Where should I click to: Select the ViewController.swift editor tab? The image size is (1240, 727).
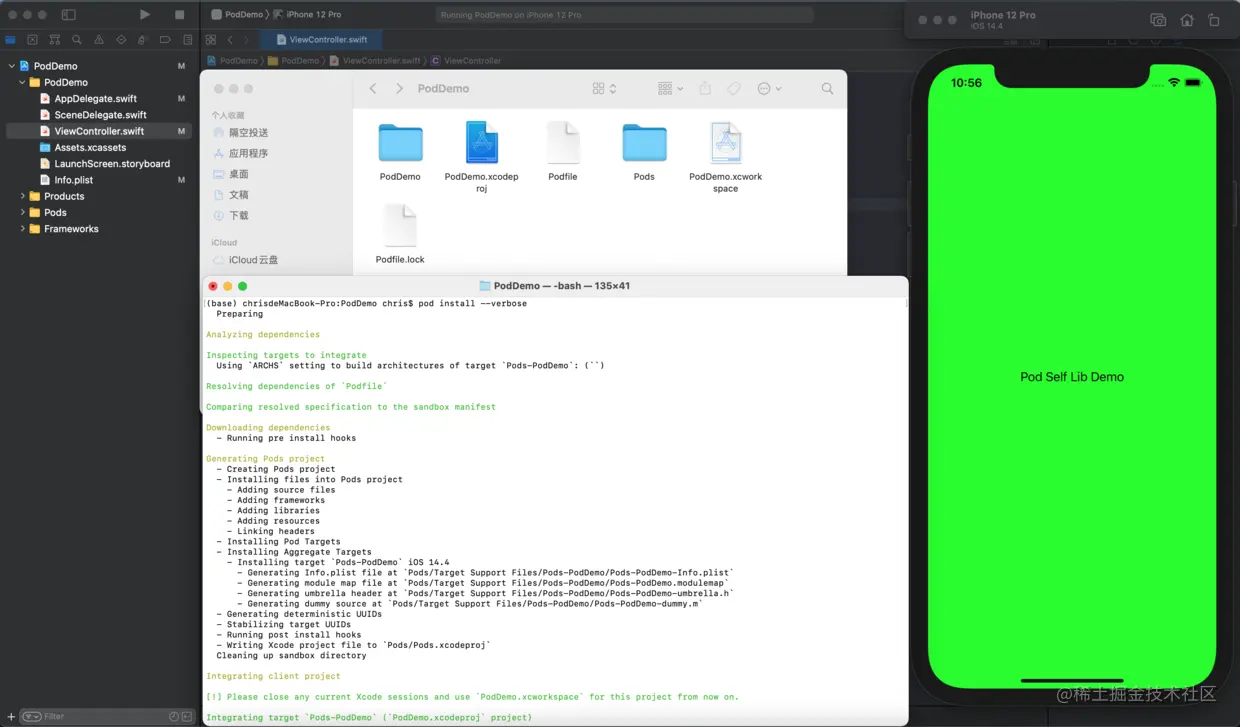click(x=320, y=40)
